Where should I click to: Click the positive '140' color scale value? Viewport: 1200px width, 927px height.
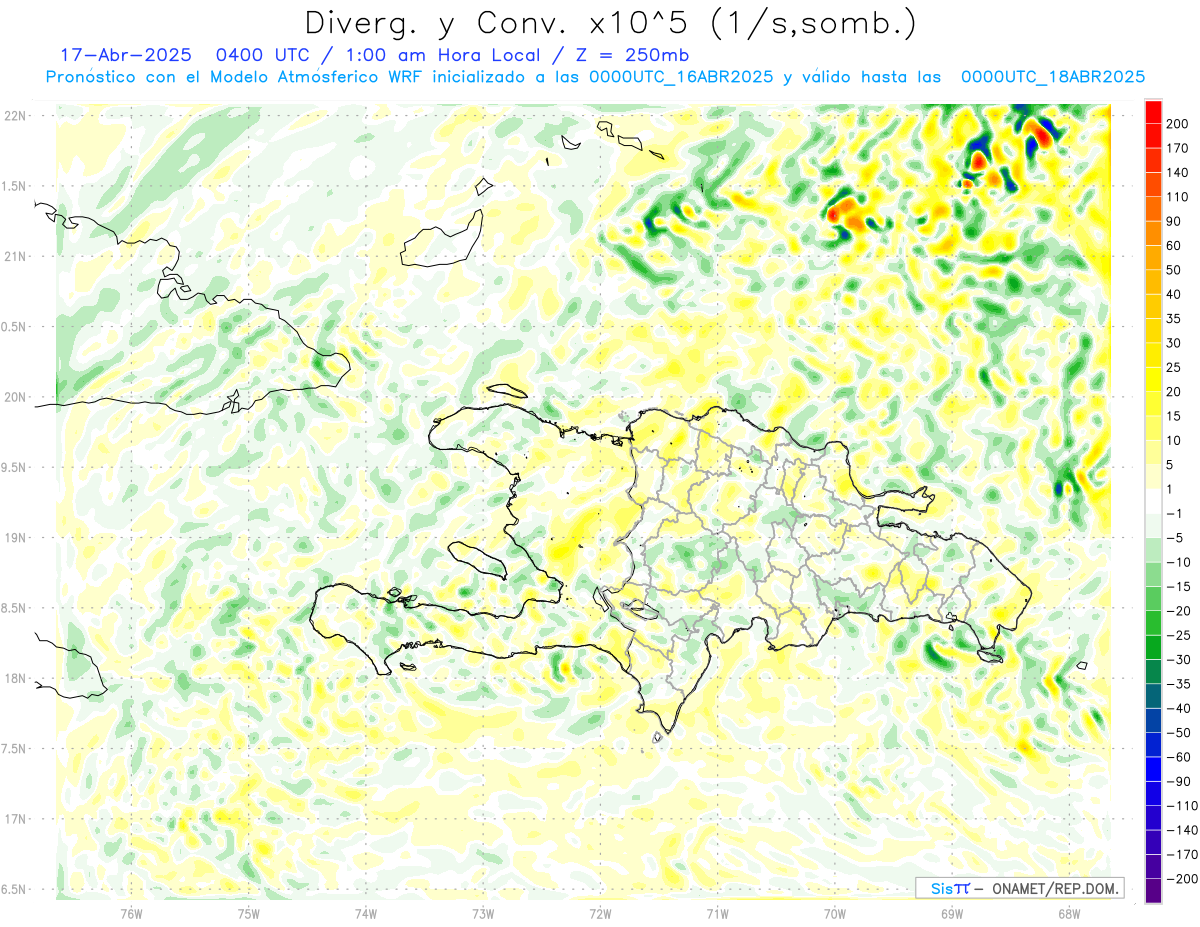1178,172
